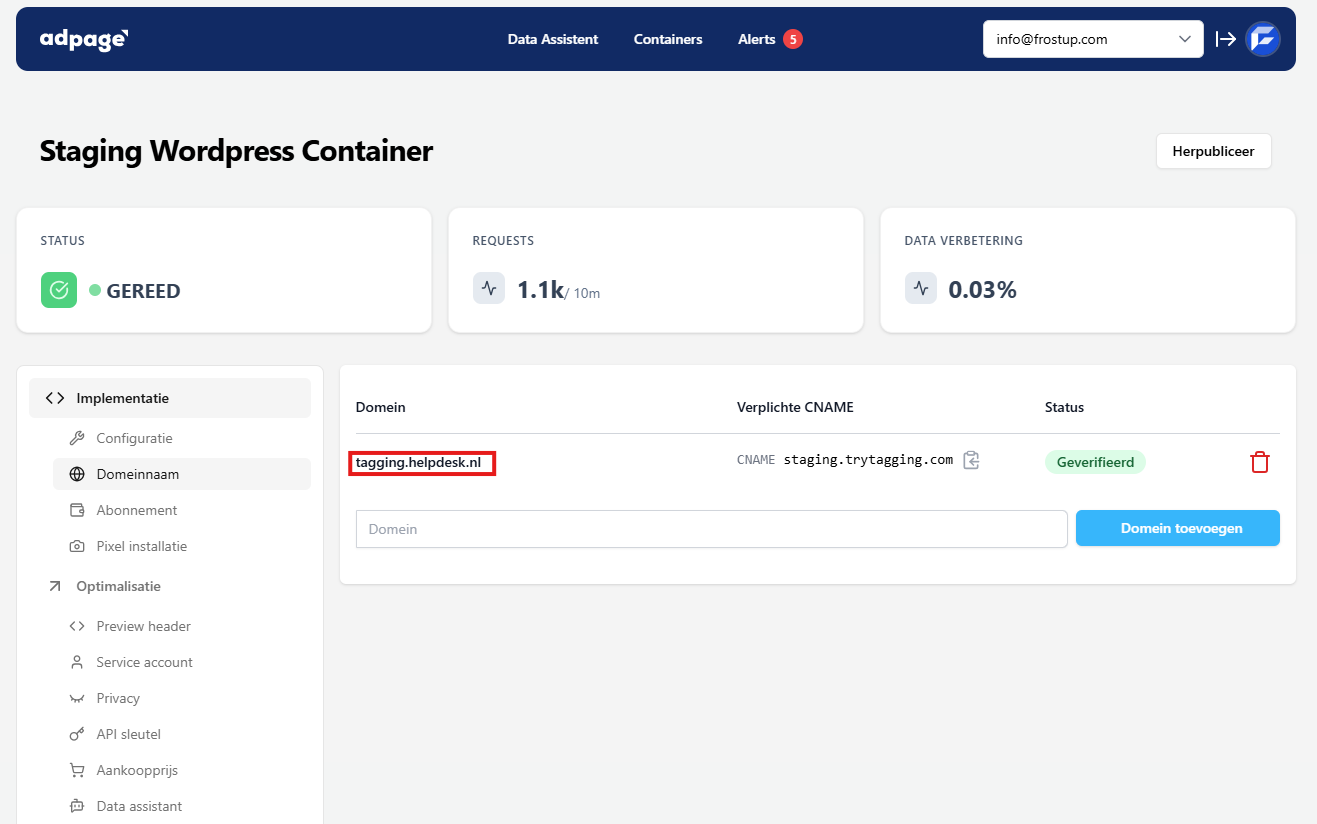Open the user profile avatar
The width and height of the screenshot is (1317, 824).
coord(1263,39)
